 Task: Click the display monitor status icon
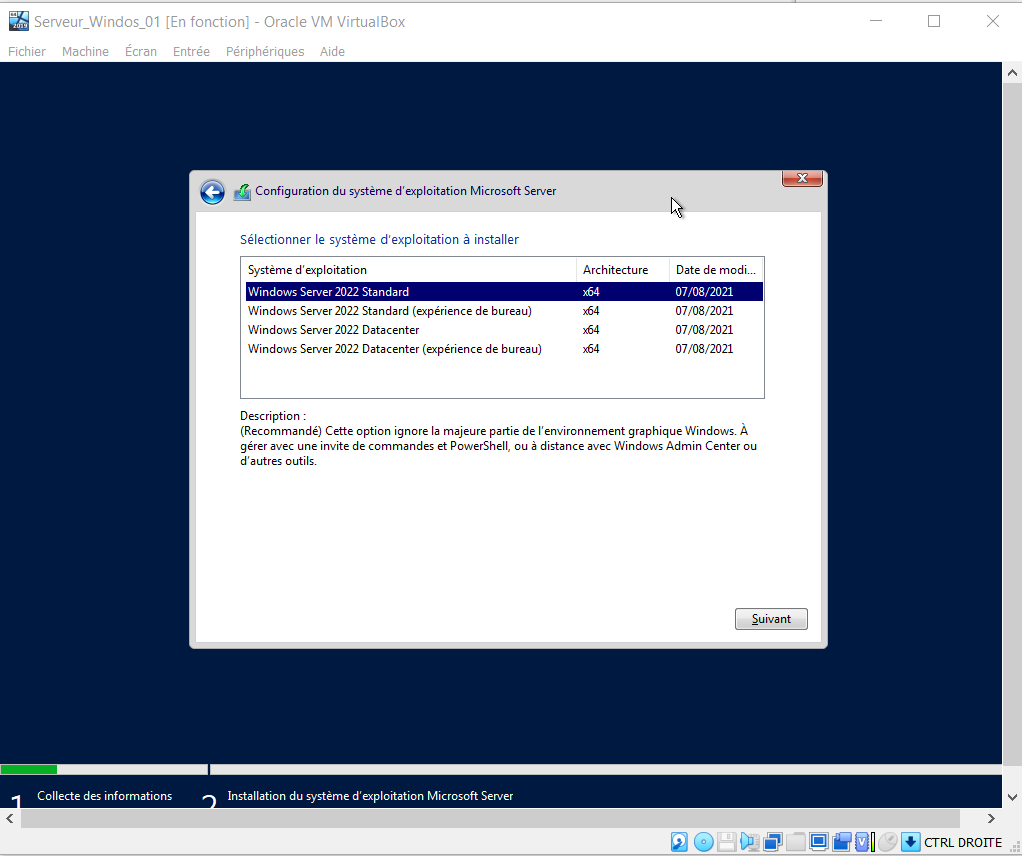pos(818,842)
